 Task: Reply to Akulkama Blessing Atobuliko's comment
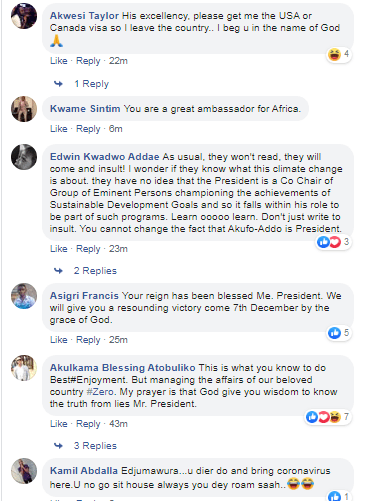pyautogui.click(x=88, y=424)
